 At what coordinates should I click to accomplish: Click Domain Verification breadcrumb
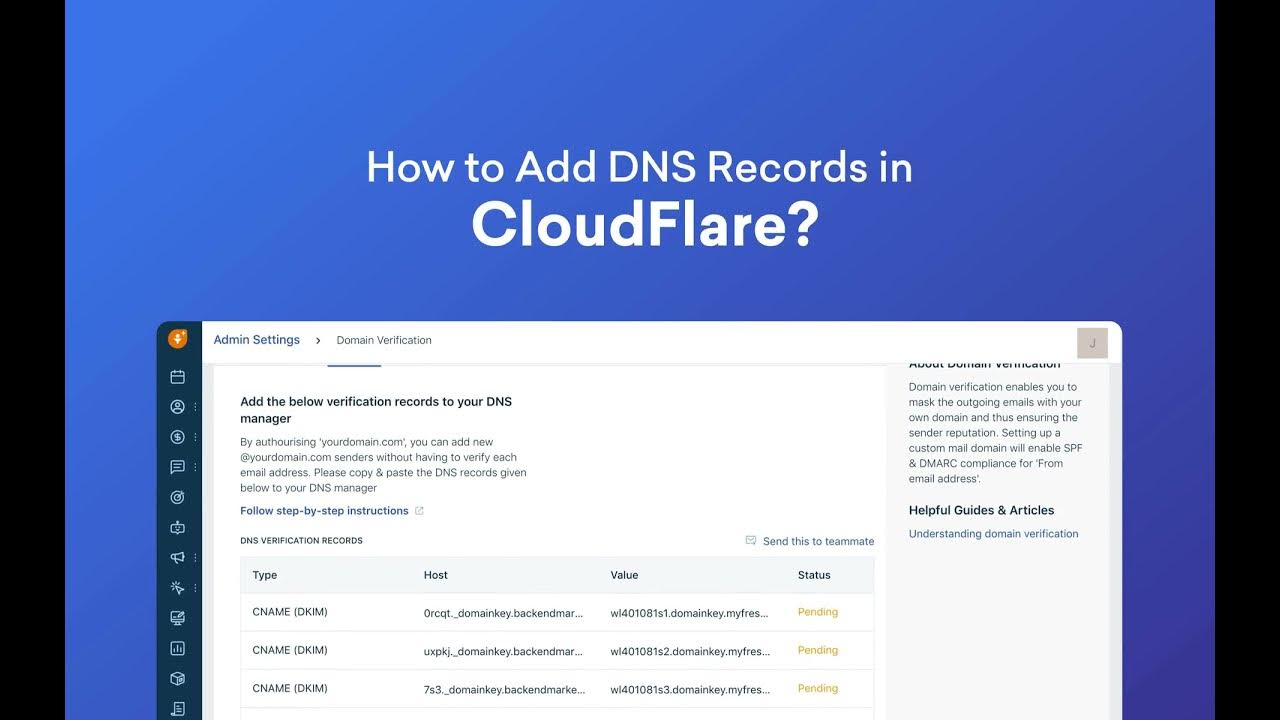click(384, 340)
